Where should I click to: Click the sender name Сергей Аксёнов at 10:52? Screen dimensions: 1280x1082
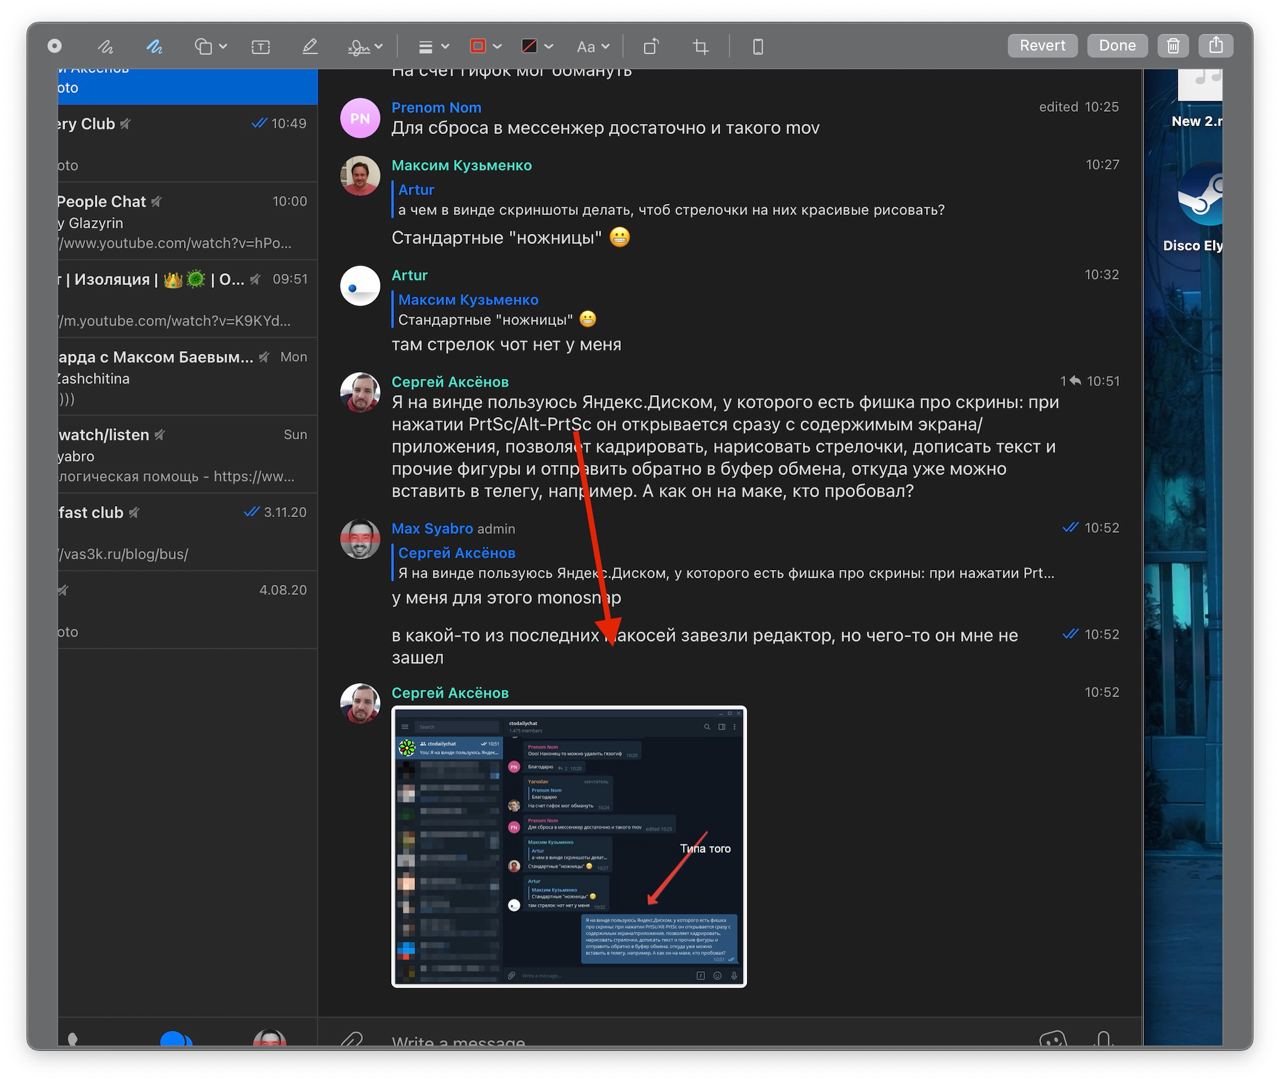450,693
